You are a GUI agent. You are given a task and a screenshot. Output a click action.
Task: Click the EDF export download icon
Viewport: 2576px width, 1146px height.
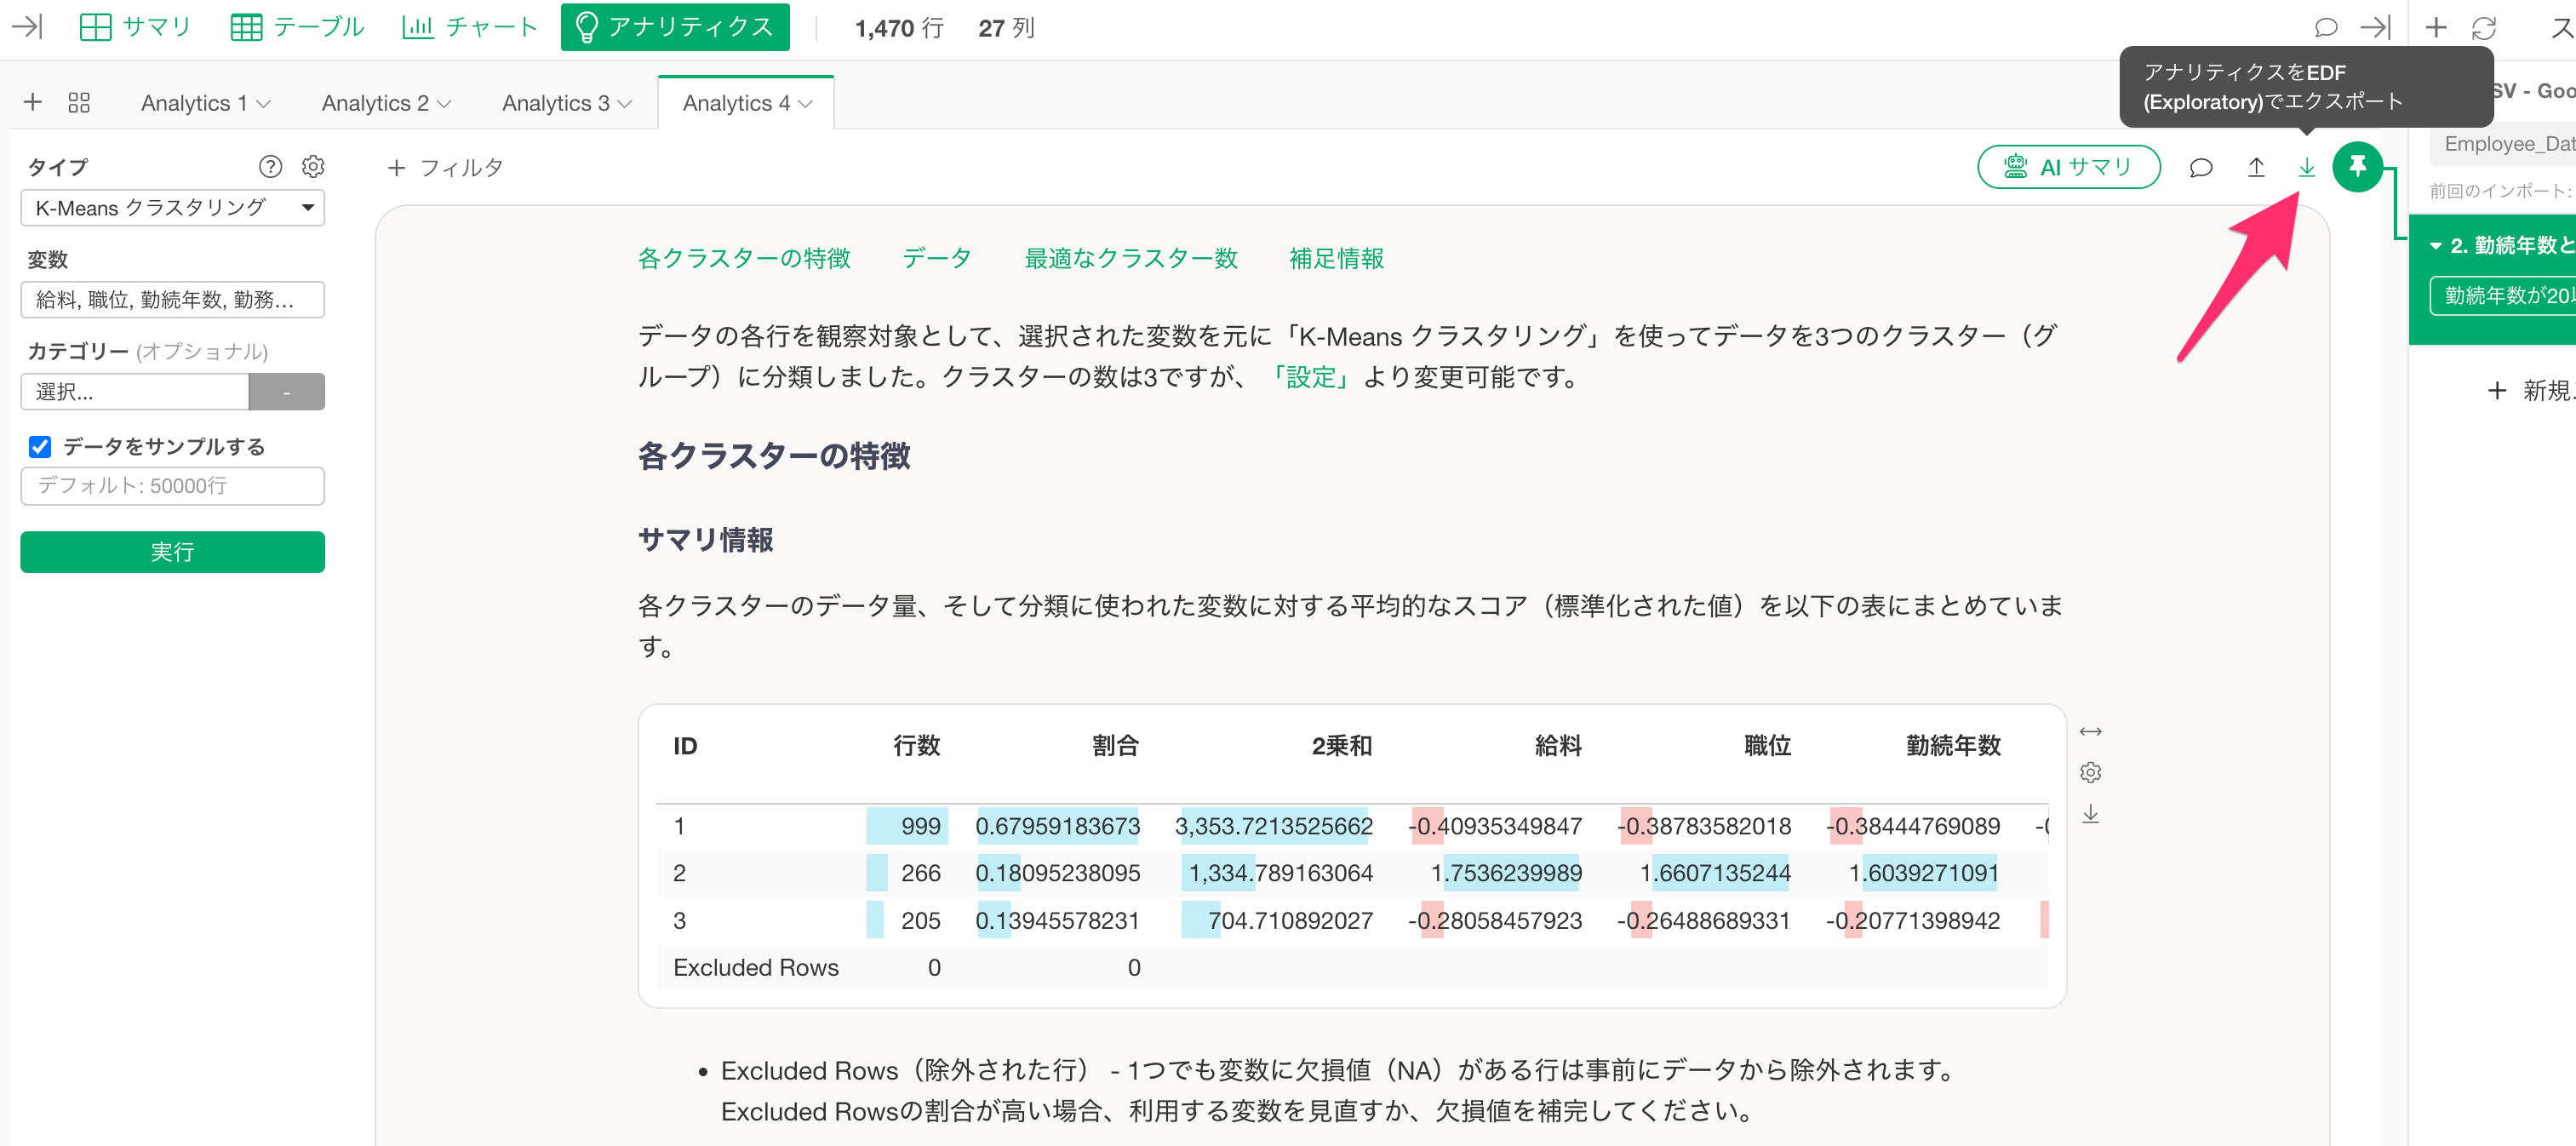click(2306, 167)
